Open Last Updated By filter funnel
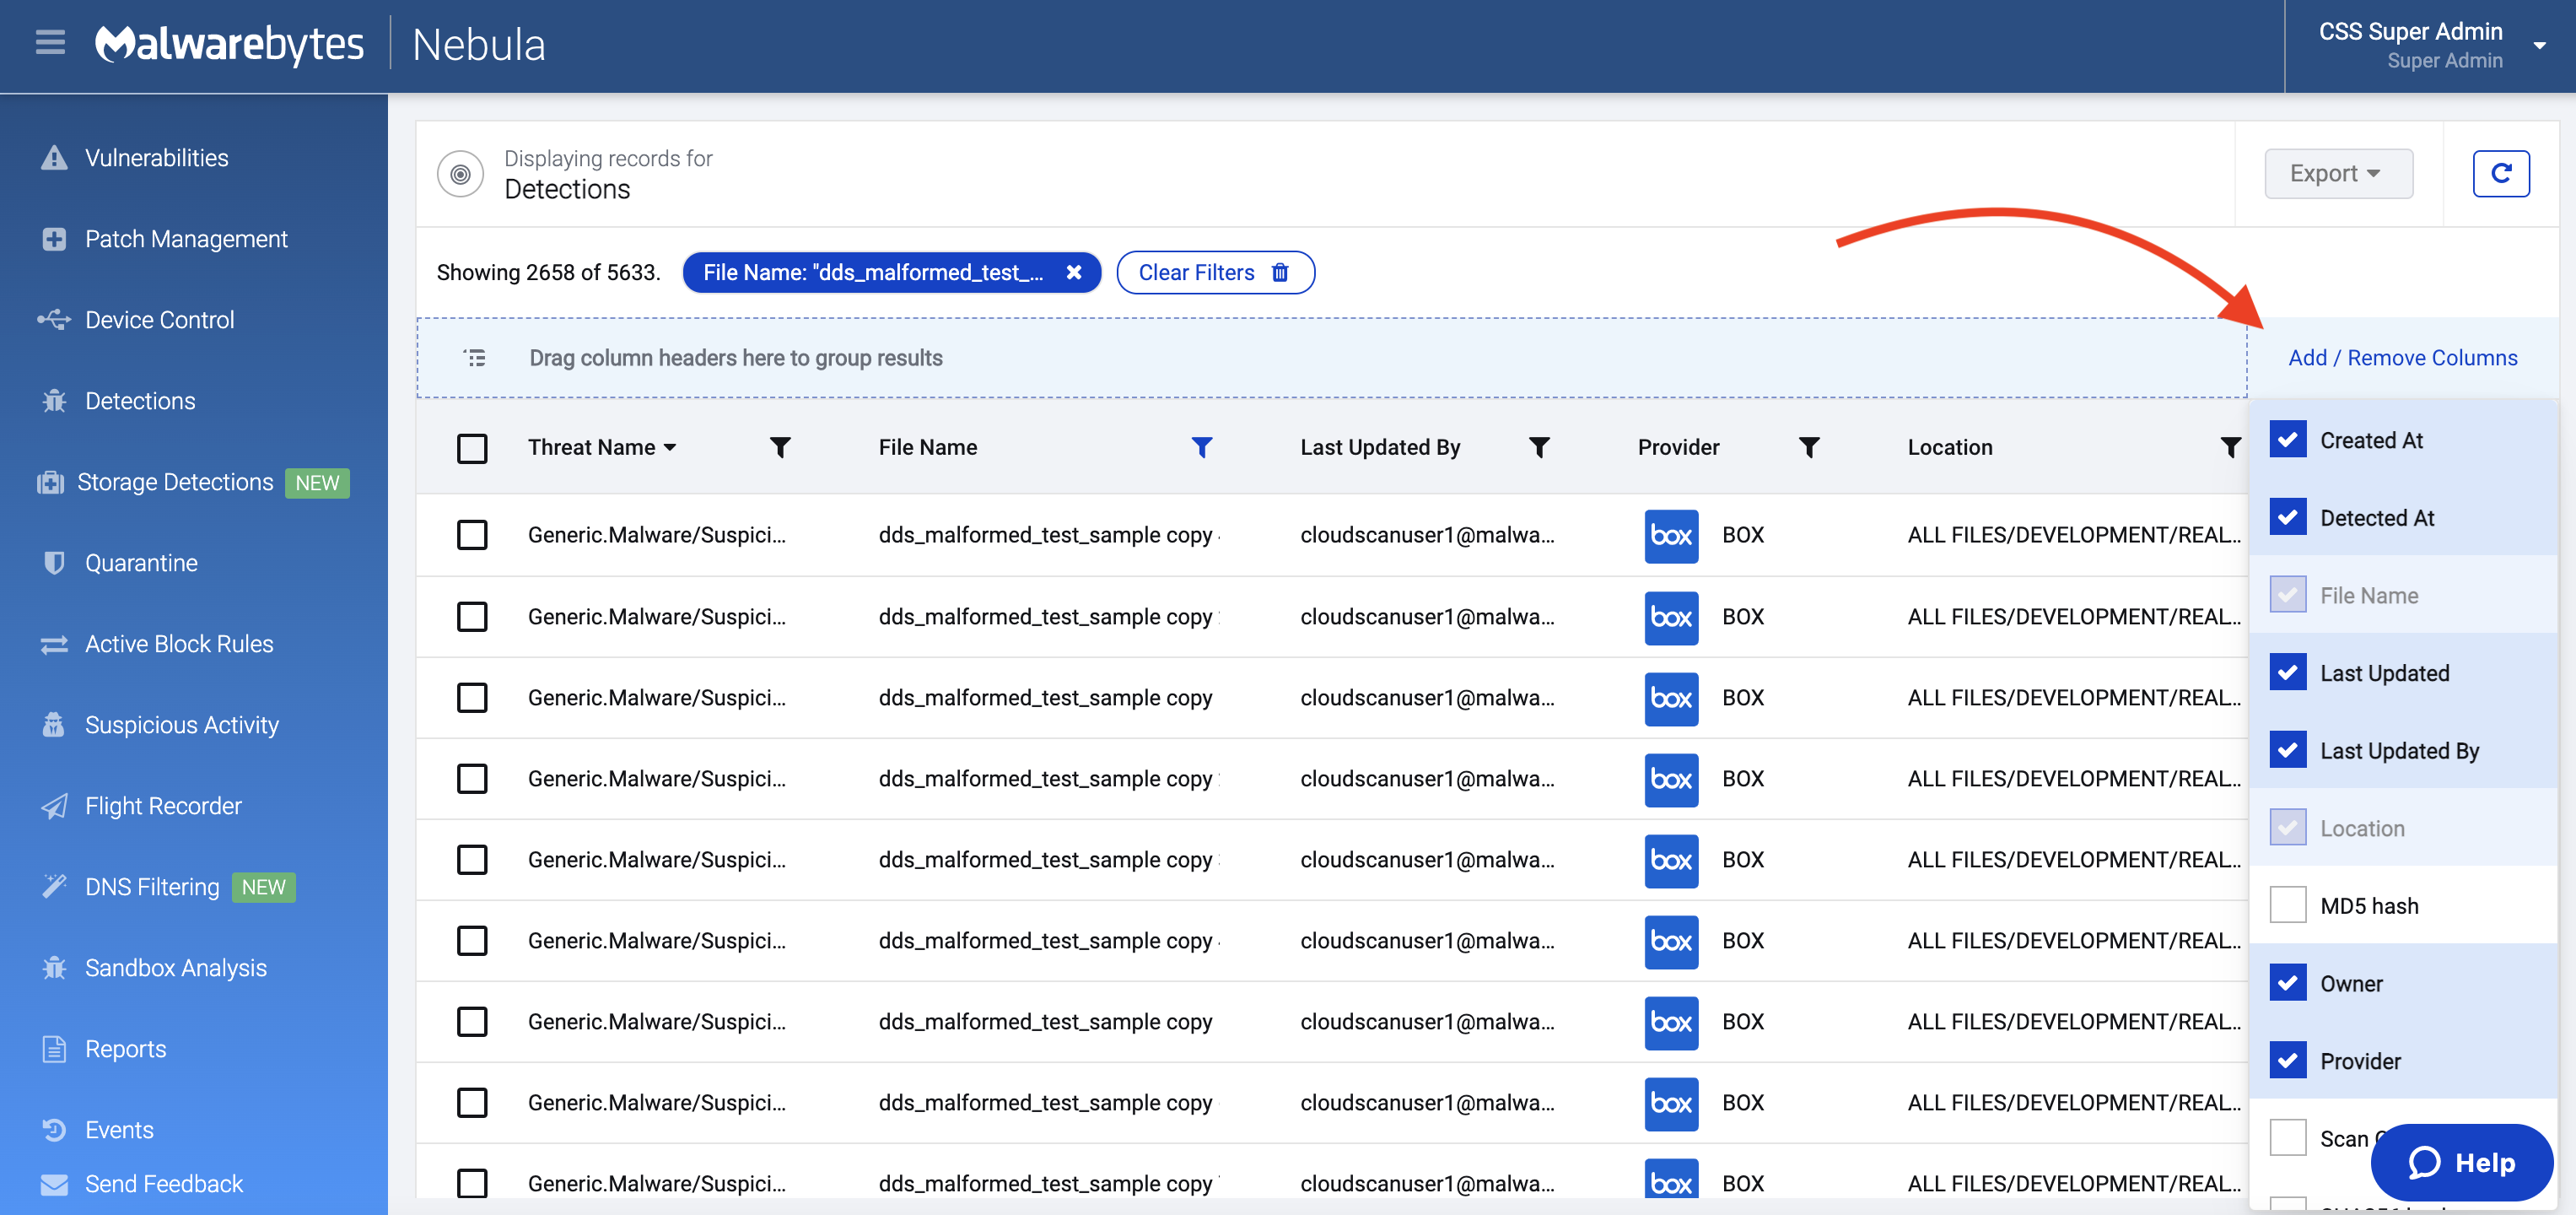This screenshot has width=2576, height=1215. (x=1539, y=447)
